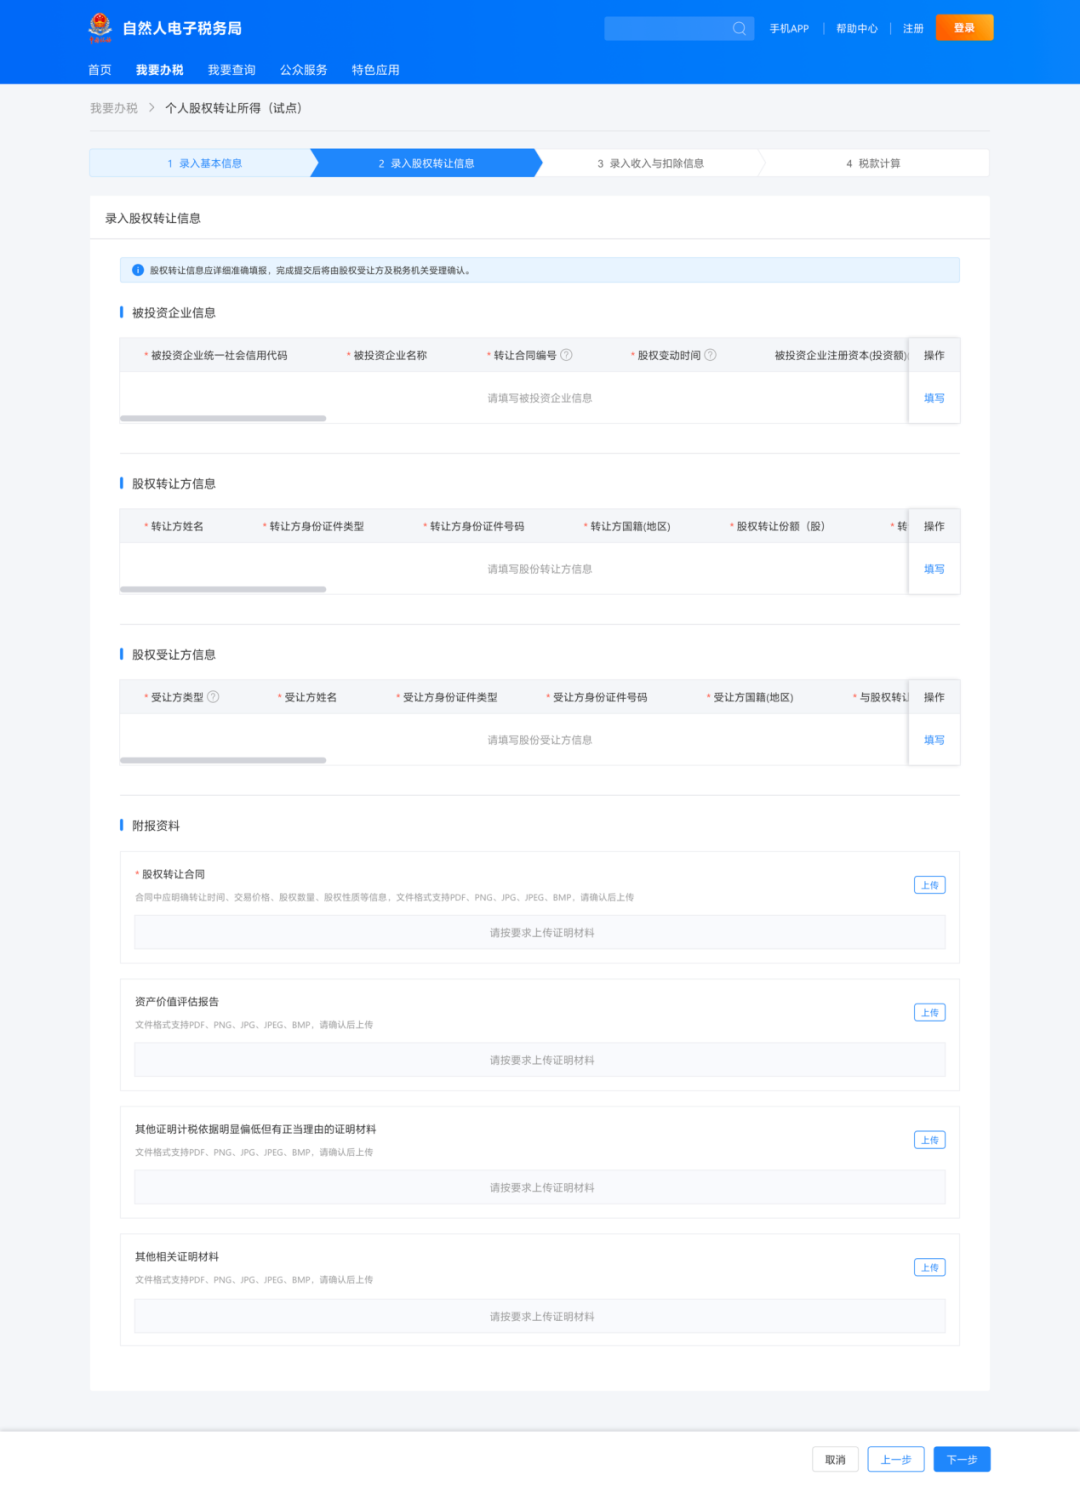This screenshot has height=1487, width=1080.
Task: Click 填写 for 被投资企业信息 table
Action: coord(934,398)
